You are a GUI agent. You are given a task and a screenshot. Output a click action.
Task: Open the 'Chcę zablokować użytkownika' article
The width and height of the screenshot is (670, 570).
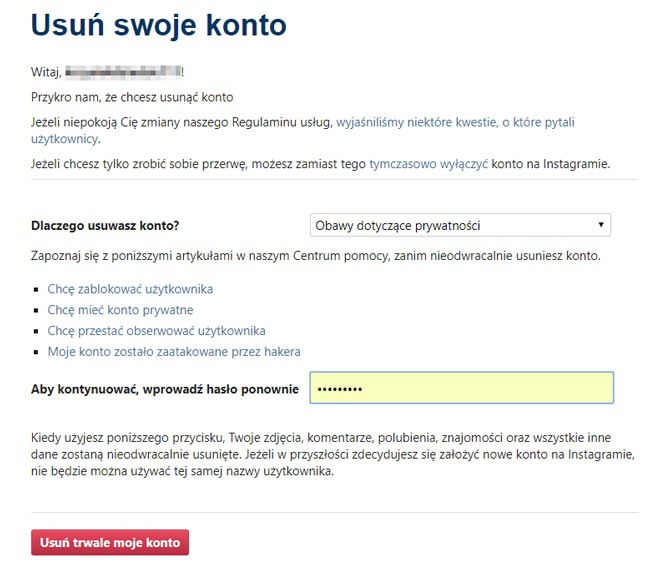coord(130,289)
